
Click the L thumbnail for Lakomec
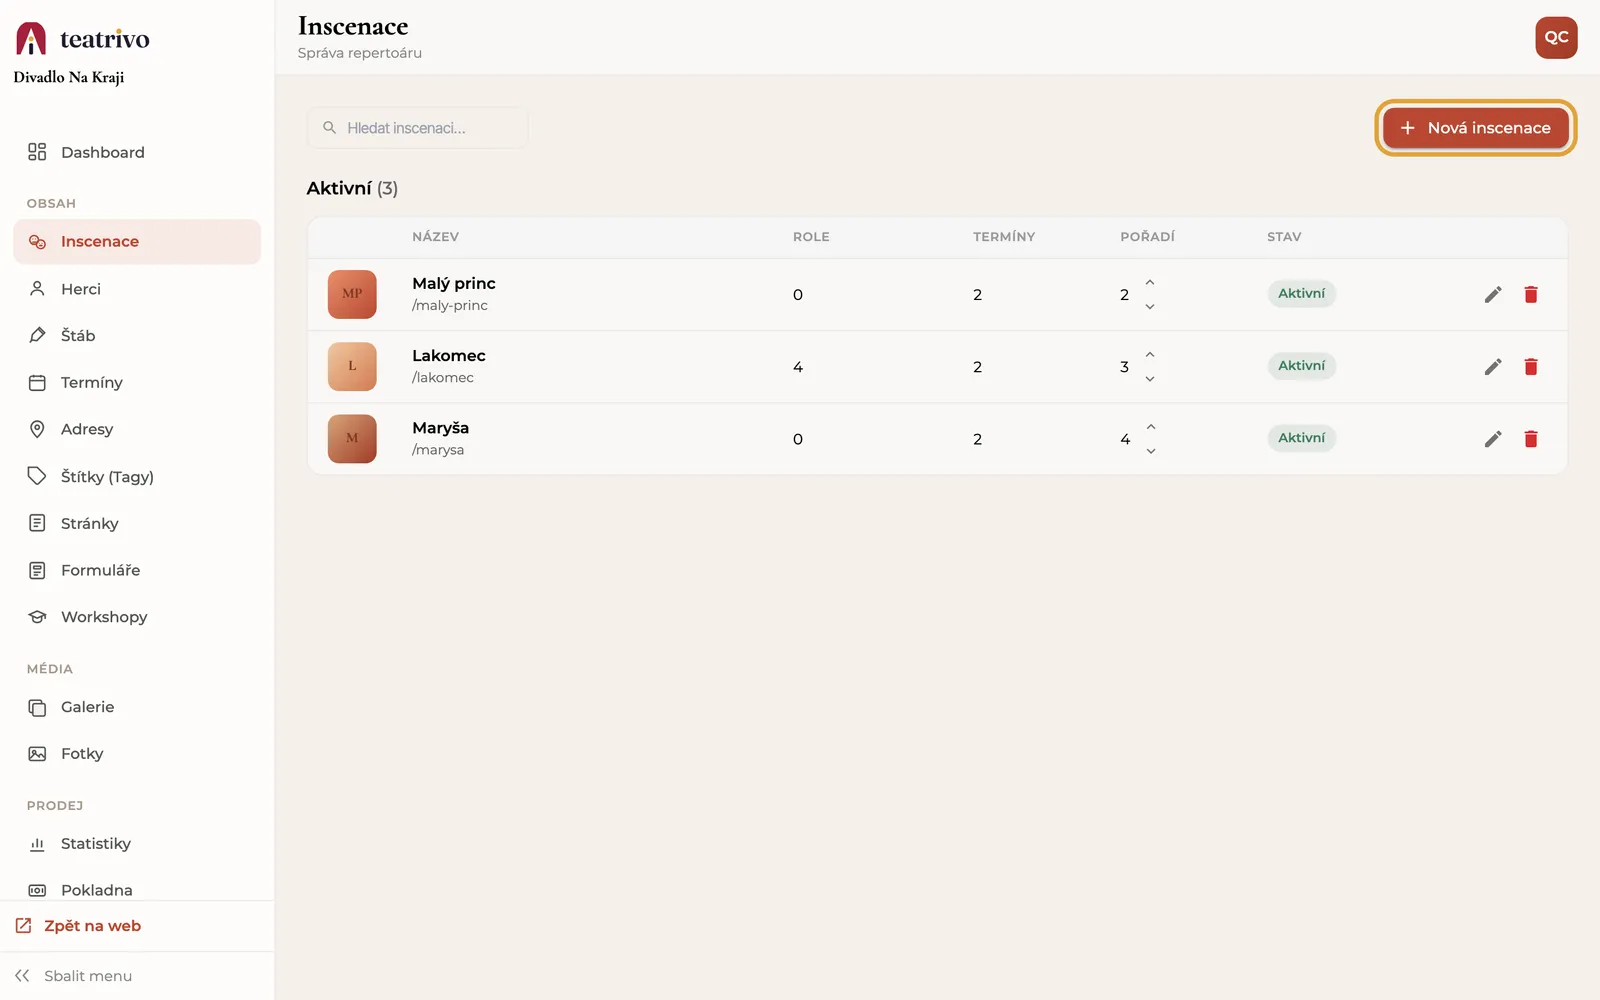(x=352, y=366)
